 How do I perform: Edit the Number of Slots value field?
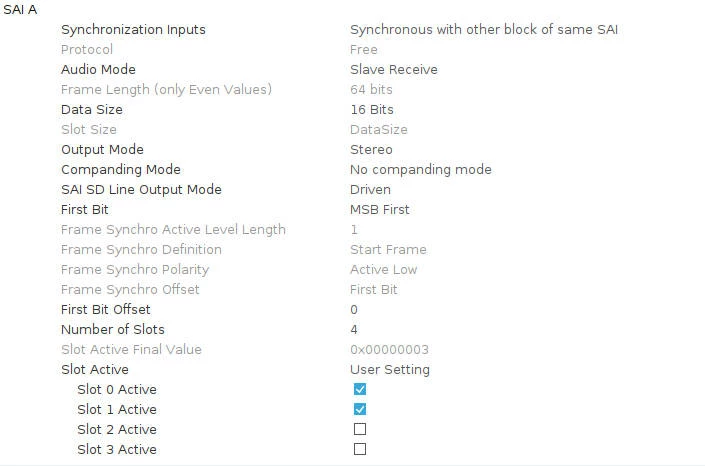pos(354,330)
